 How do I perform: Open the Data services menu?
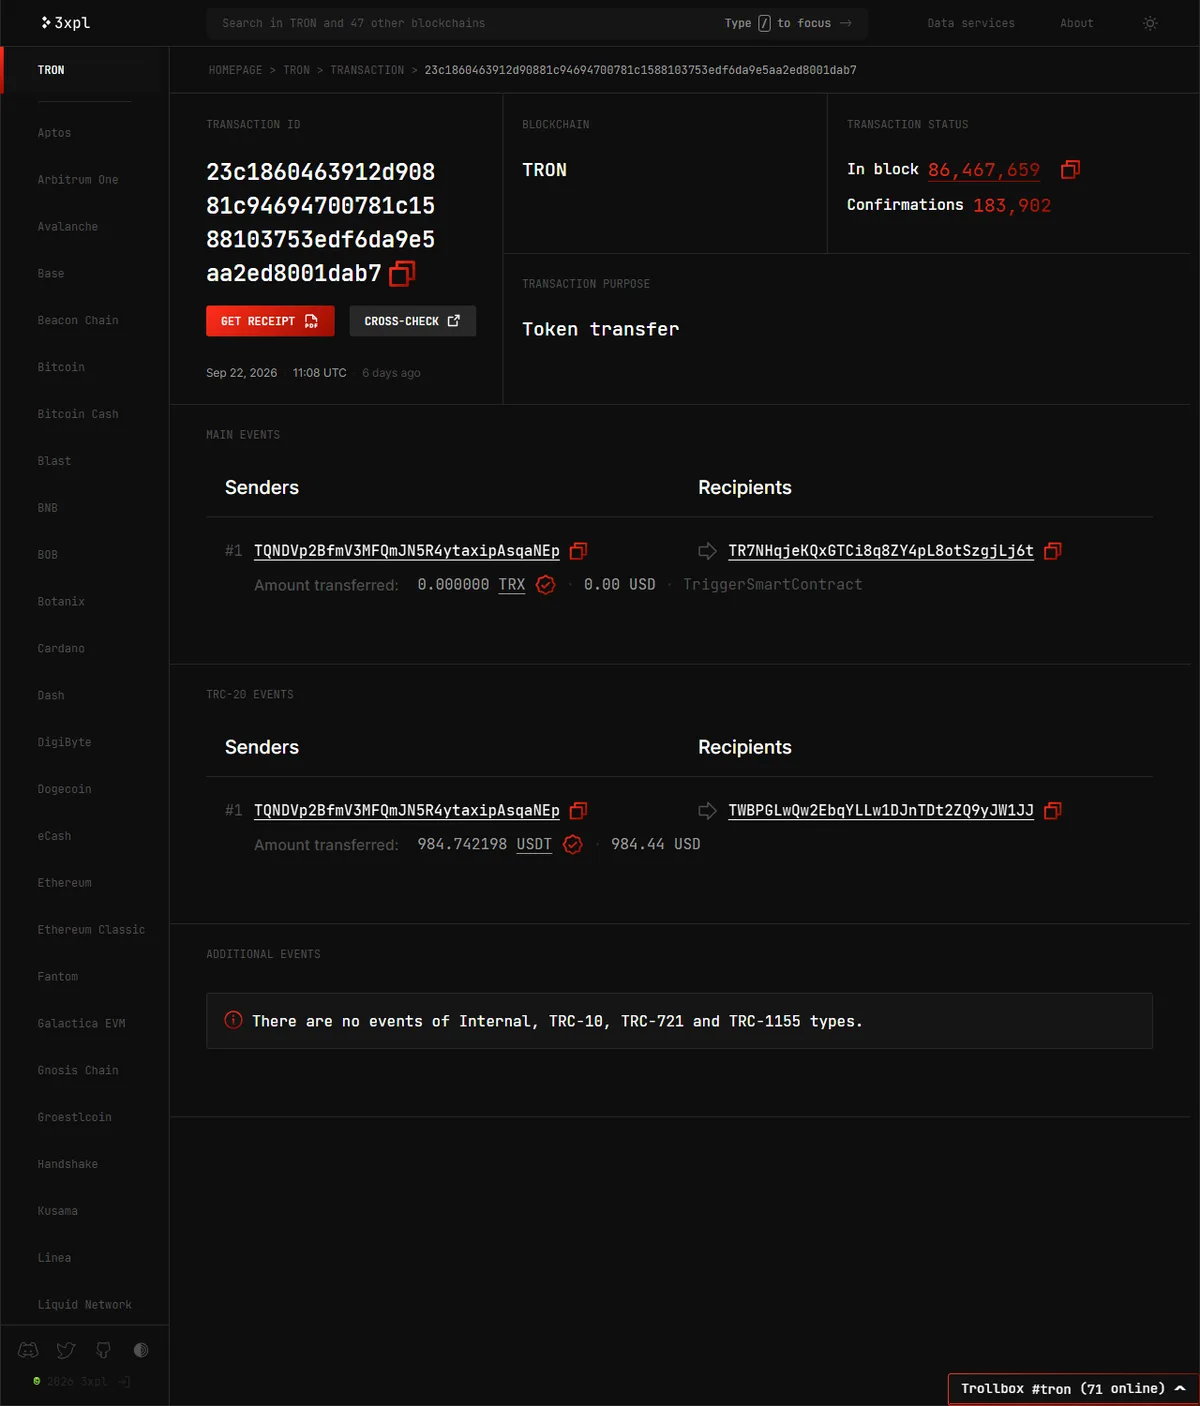click(971, 23)
